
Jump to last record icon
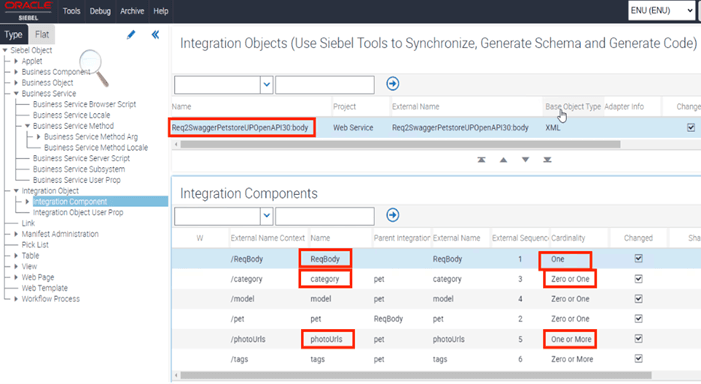[x=547, y=160]
